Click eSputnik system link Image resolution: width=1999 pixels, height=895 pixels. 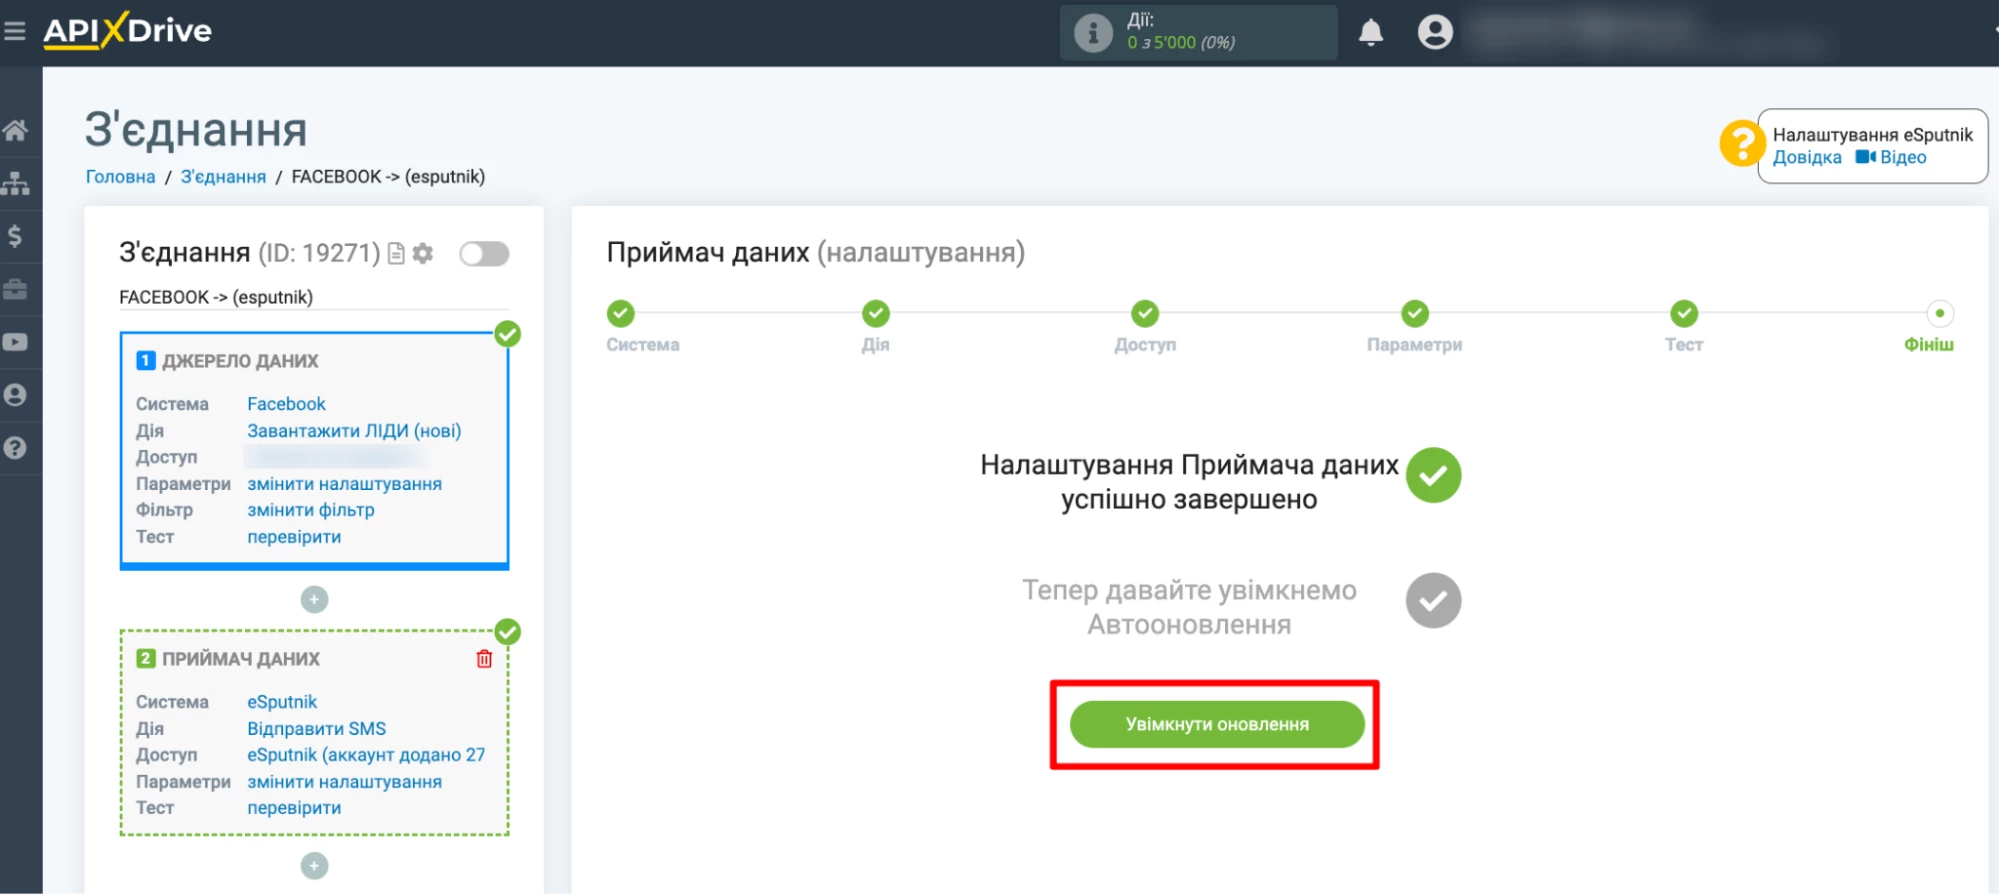pyautogui.click(x=282, y=702)
